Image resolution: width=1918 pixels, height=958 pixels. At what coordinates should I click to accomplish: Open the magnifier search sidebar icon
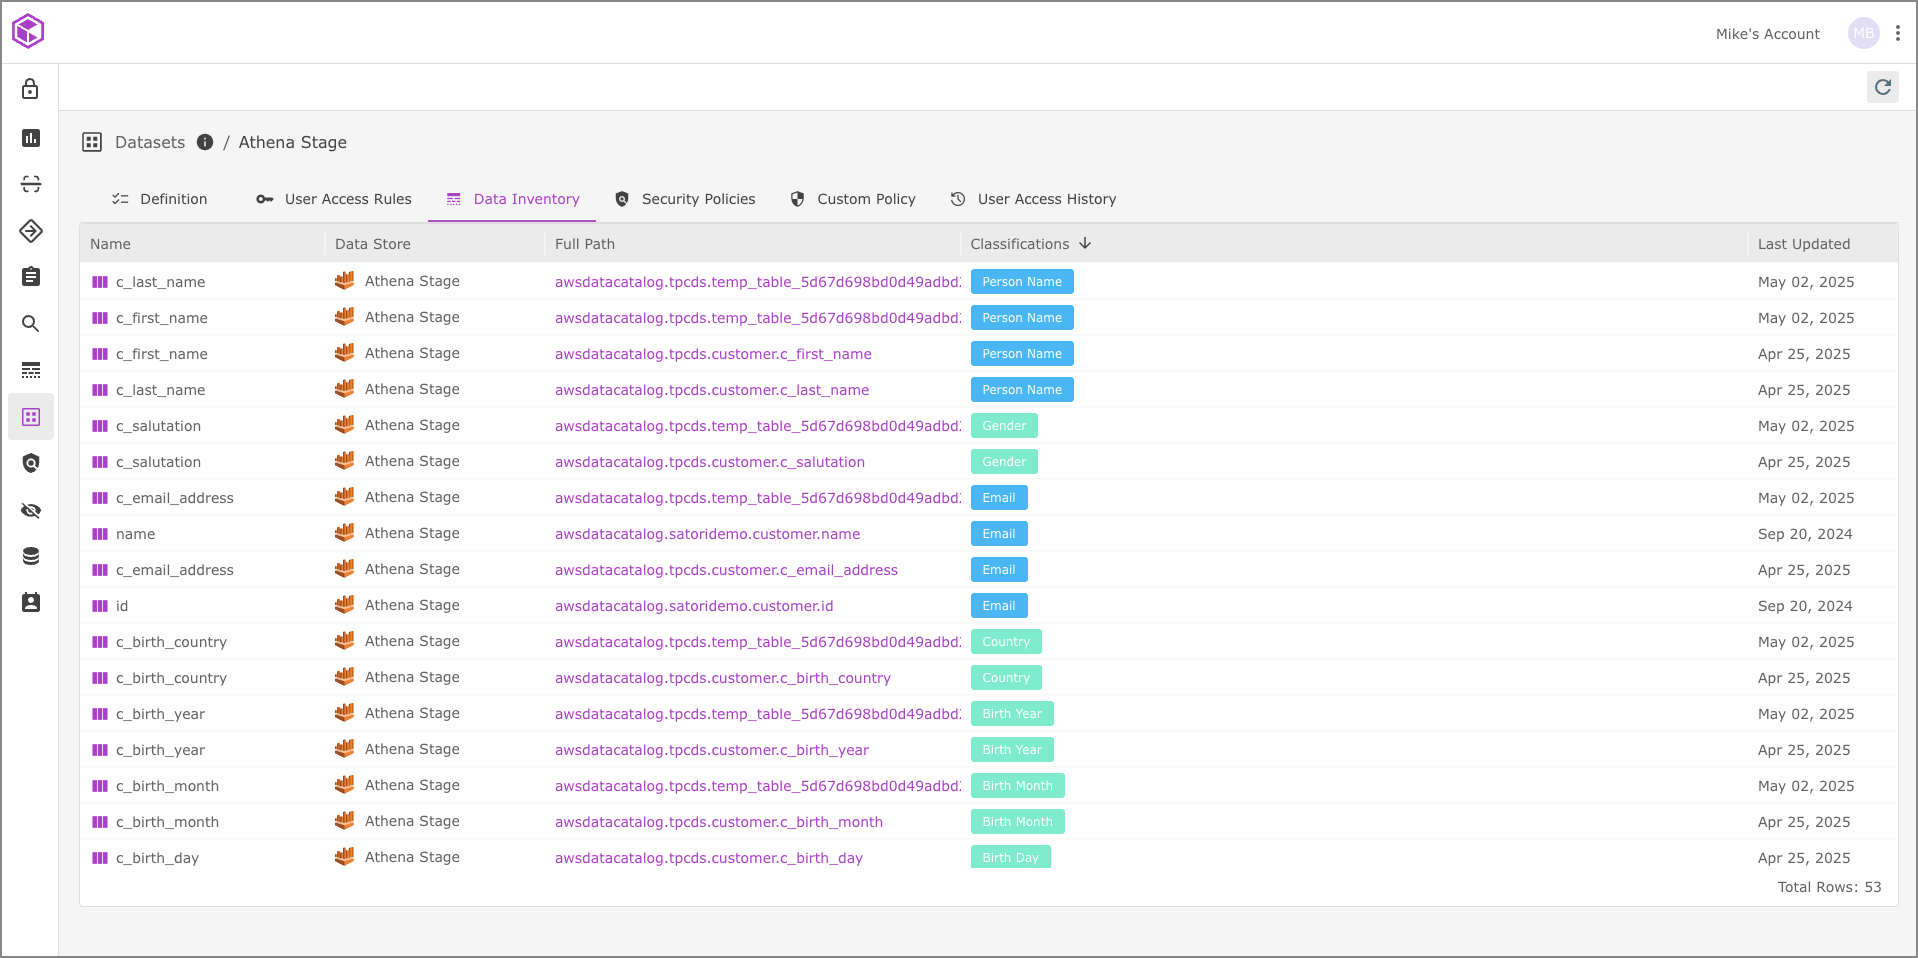pyautogui.click(x=31, y=324)
